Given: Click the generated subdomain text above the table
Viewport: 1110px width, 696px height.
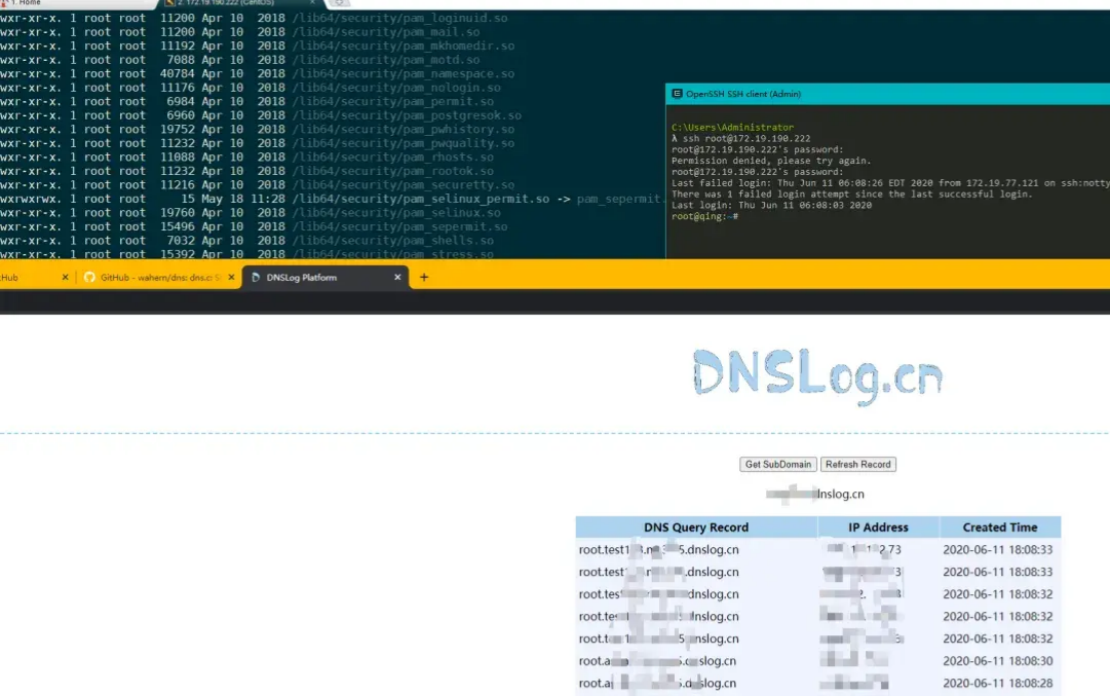Looking at the screenshot, I should point(816,494).
